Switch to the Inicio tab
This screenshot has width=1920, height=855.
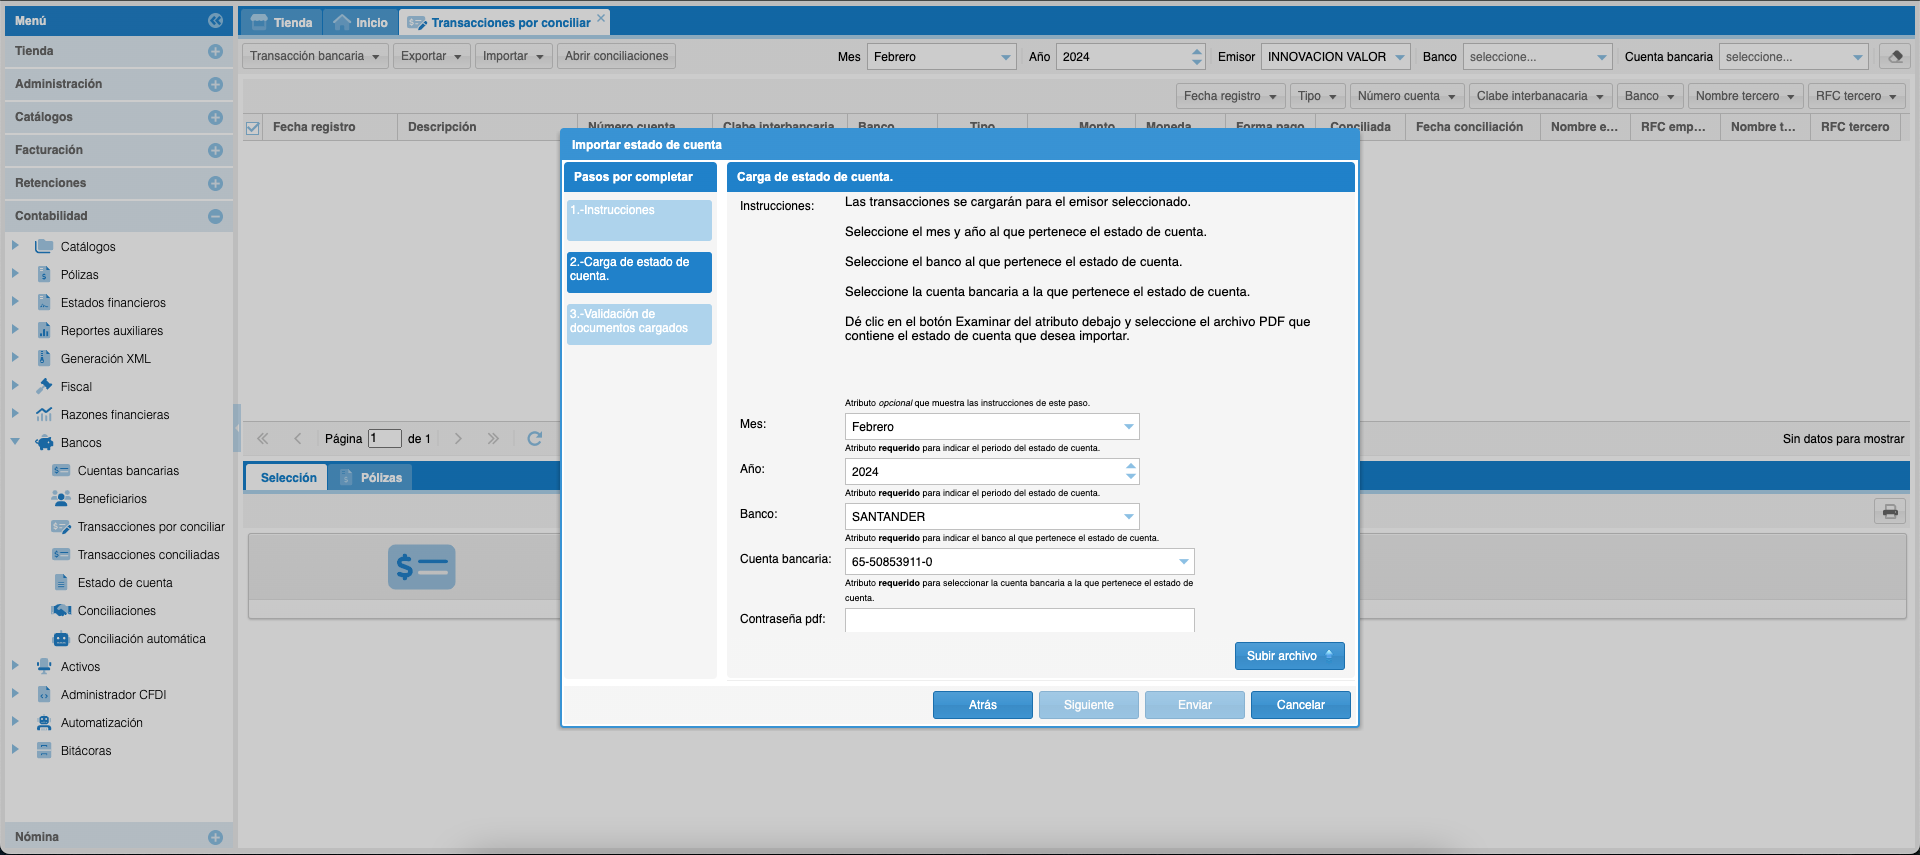[x=361, y=22]
